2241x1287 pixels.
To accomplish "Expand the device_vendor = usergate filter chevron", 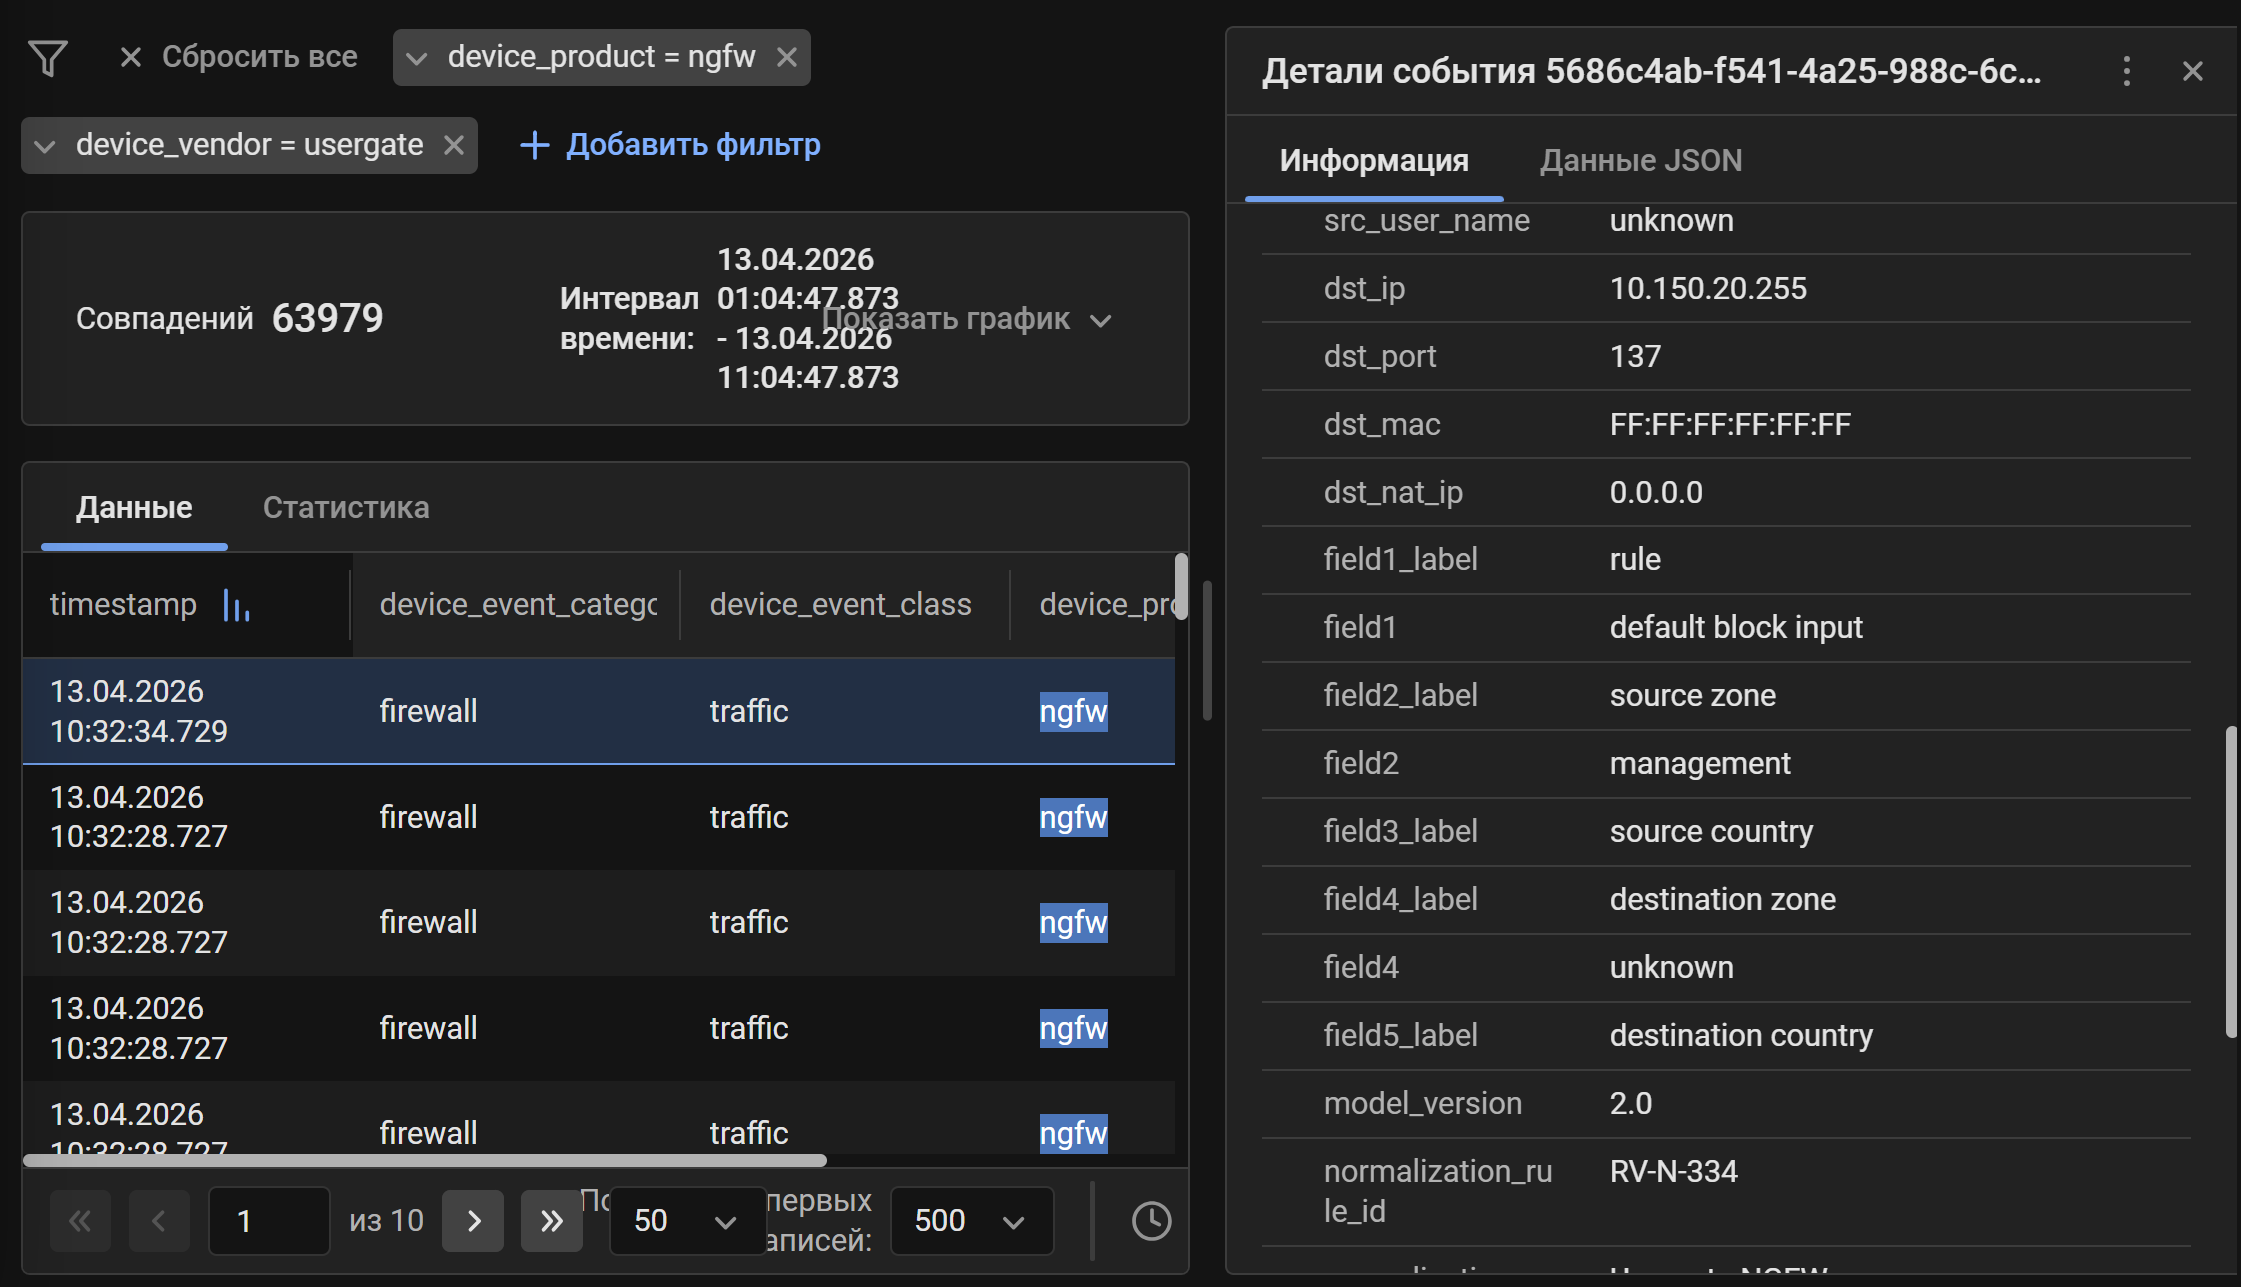I will [45, 146].
